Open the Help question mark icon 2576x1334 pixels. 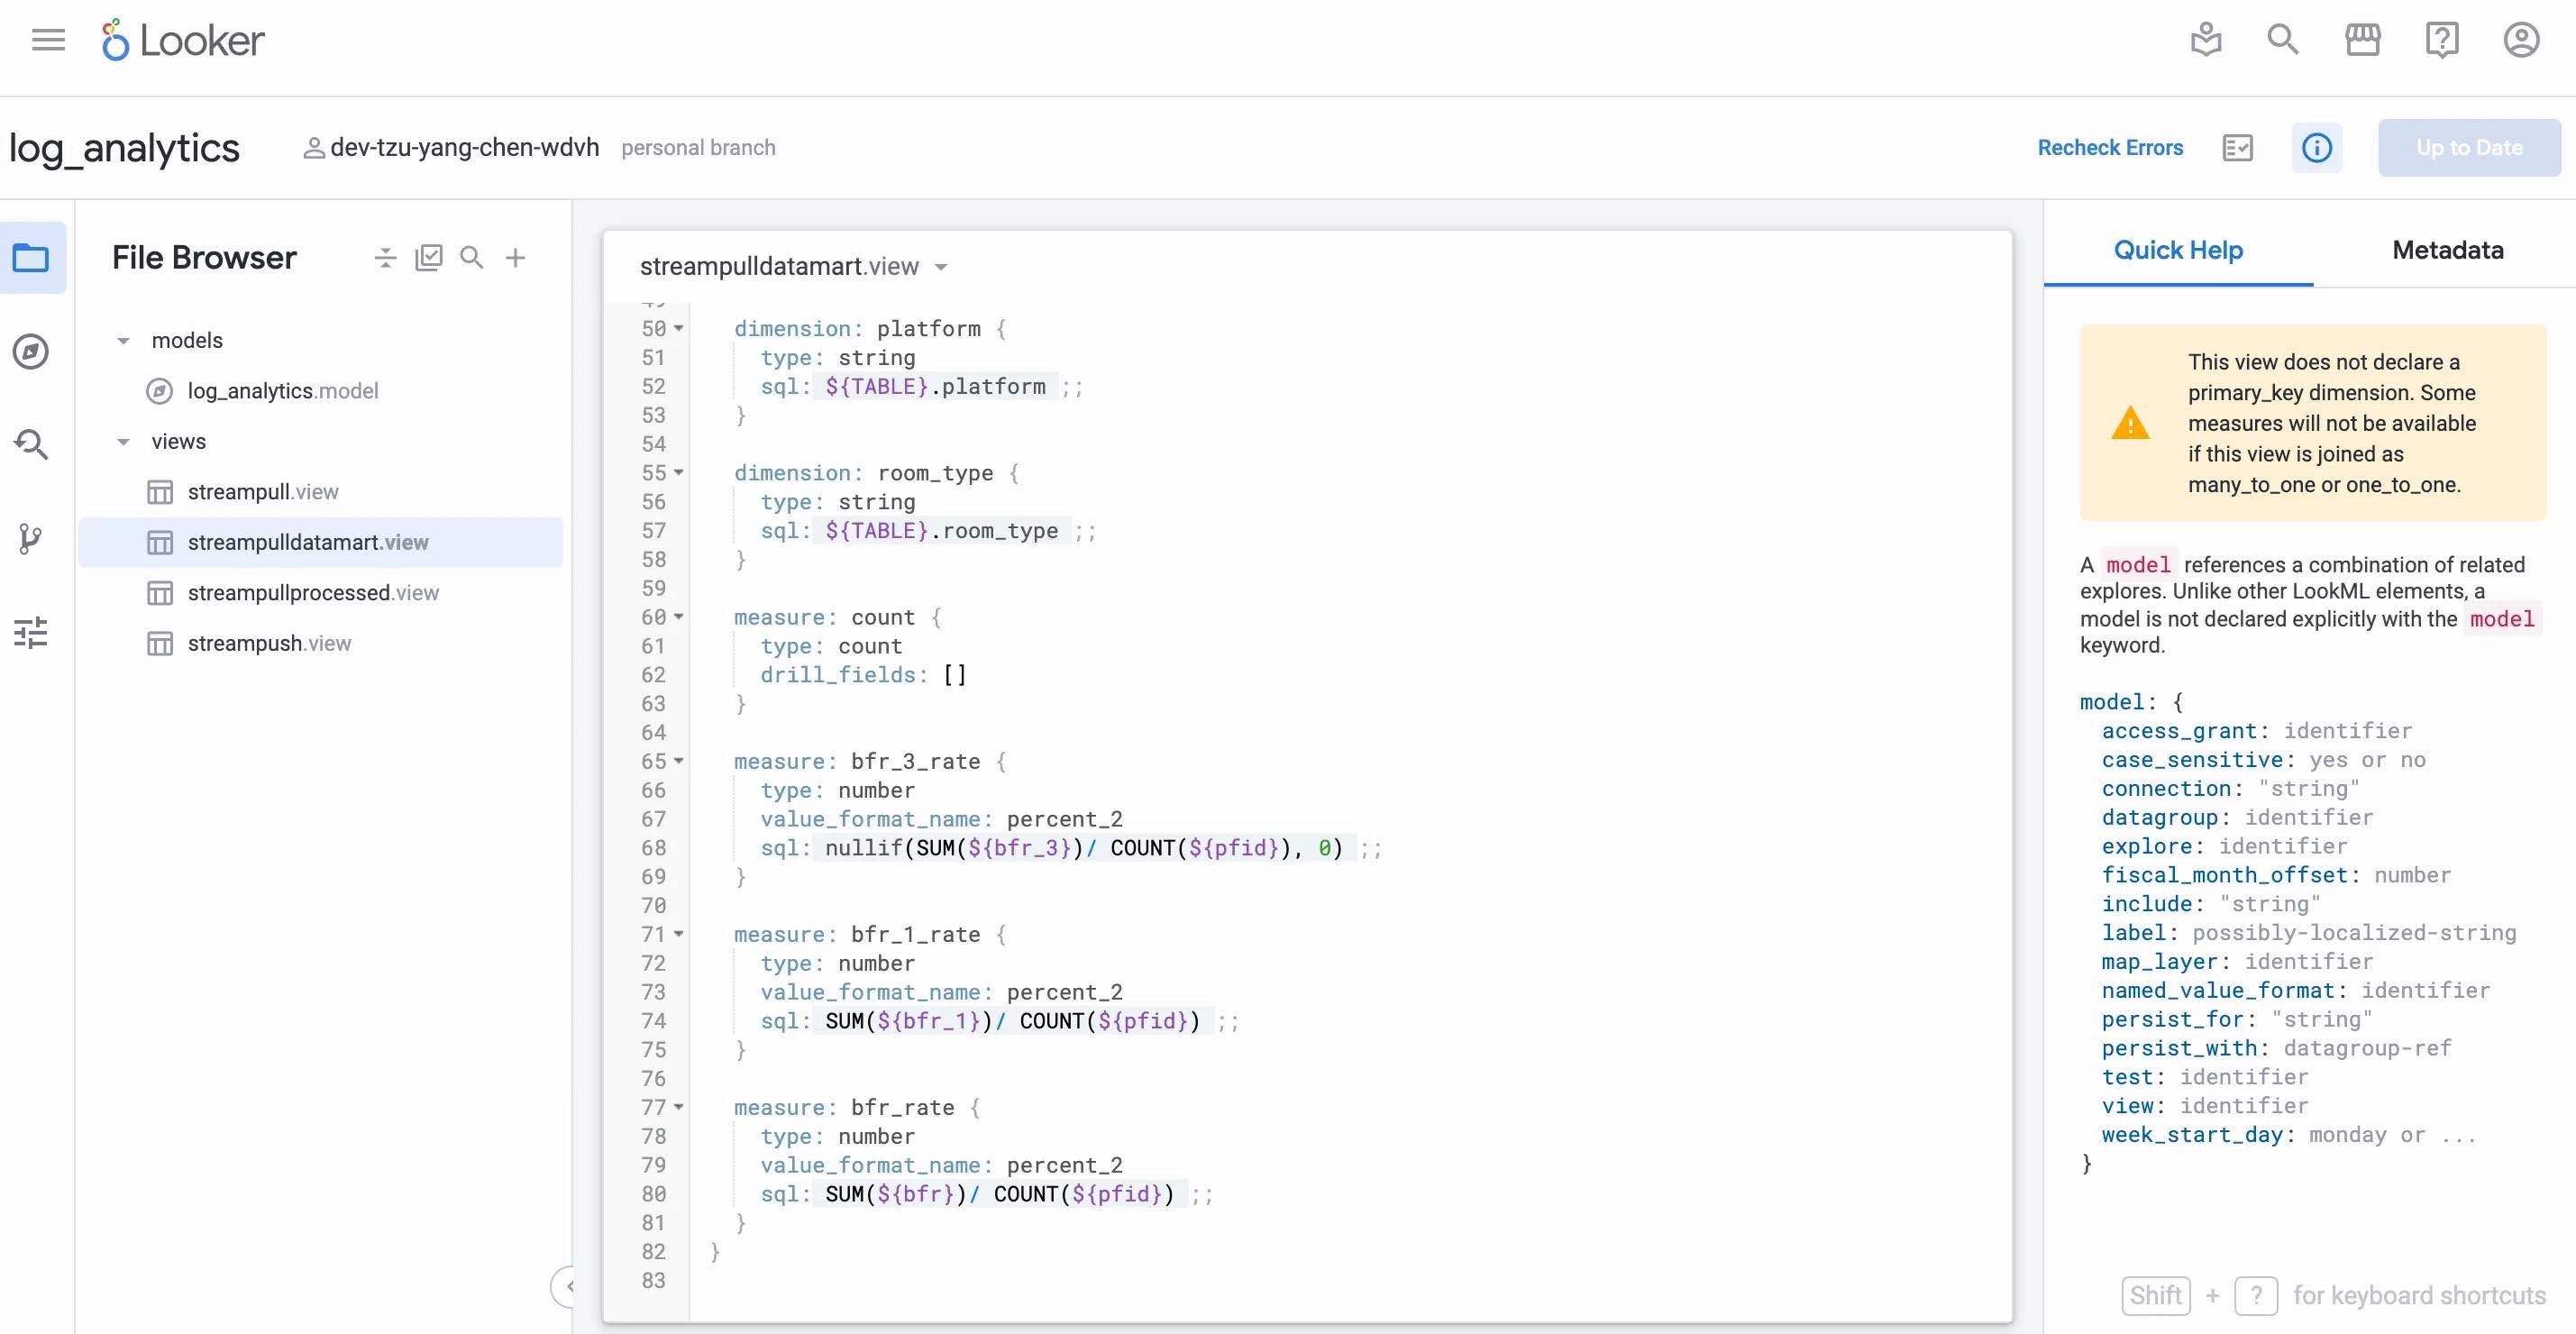click(2441, 40)
